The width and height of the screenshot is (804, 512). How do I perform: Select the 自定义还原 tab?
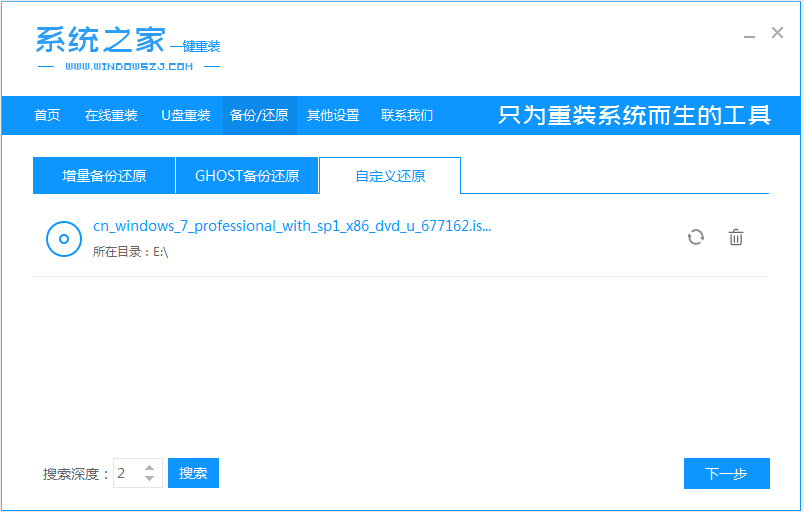tap(390, 176)
